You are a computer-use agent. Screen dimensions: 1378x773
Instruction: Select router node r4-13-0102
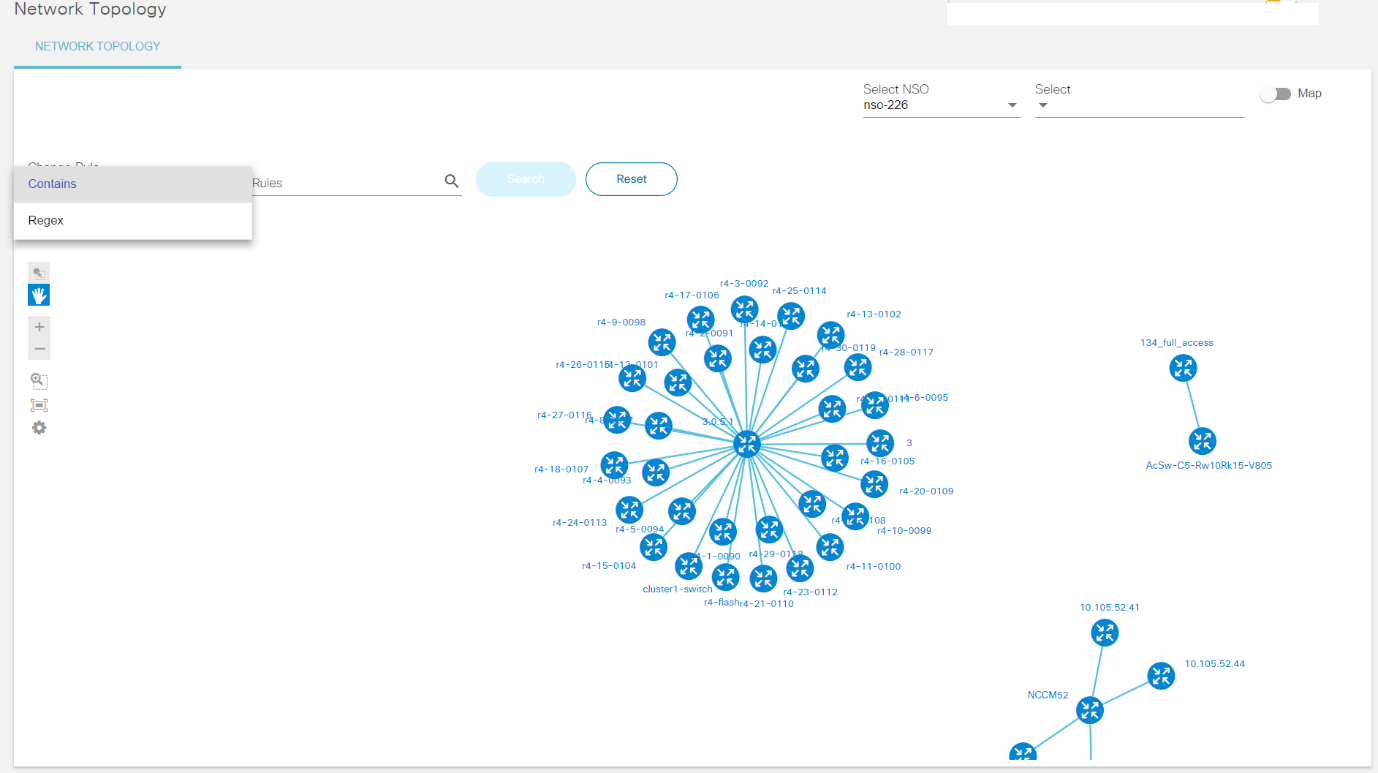pos(830,335)
